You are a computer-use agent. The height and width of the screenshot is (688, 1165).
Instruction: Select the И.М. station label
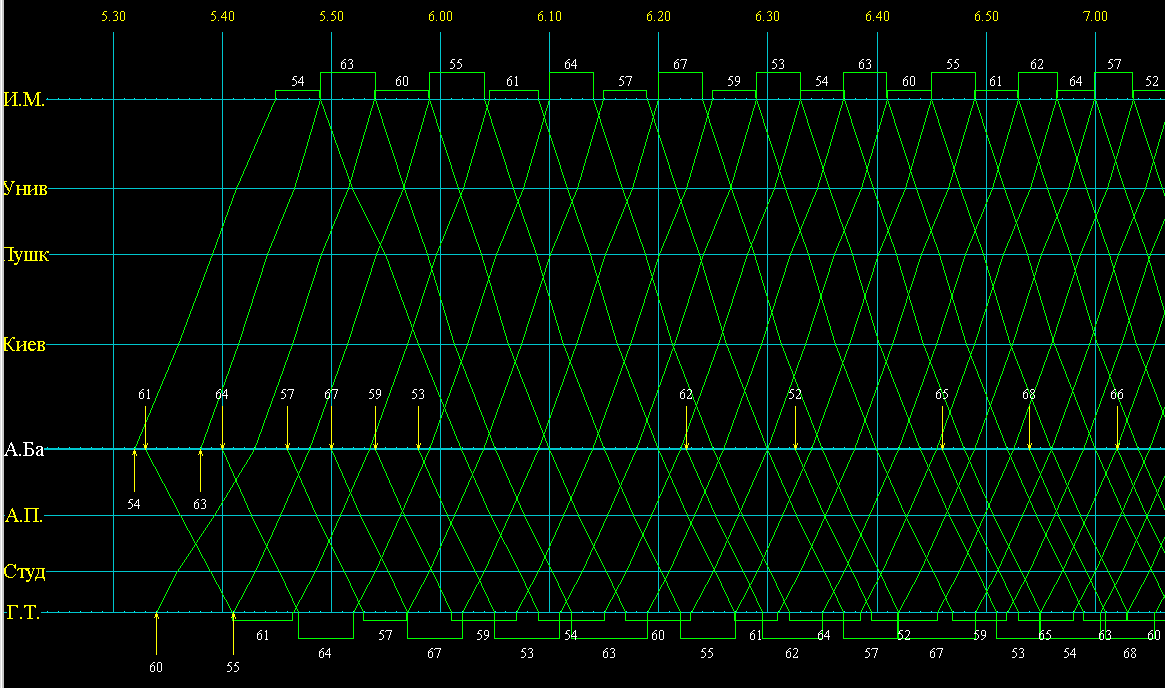pyautogui.click(x=24, y=99)
